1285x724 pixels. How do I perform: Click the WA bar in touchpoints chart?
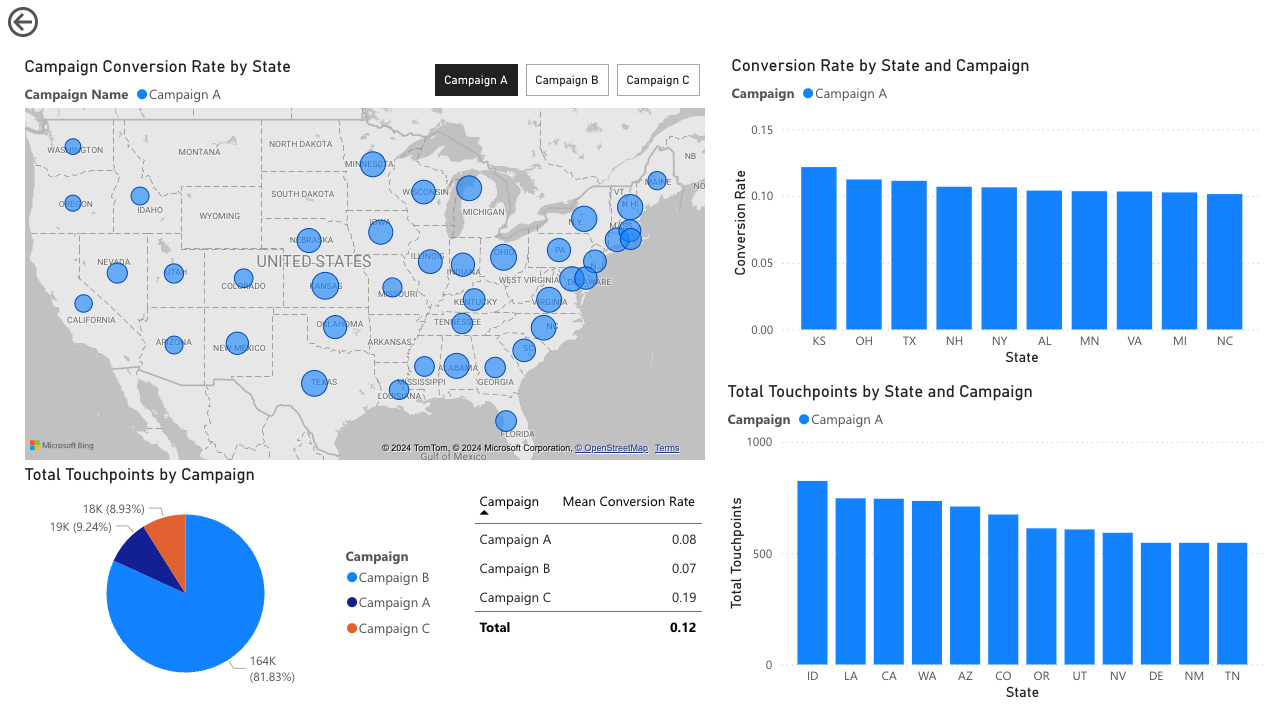(x=927, y=583)
